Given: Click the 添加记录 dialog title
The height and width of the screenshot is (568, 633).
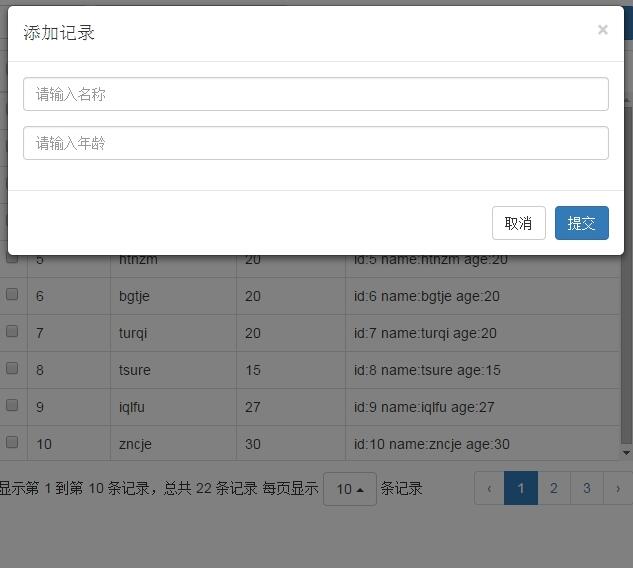Looking at the screenshot, I should (59, 33).
